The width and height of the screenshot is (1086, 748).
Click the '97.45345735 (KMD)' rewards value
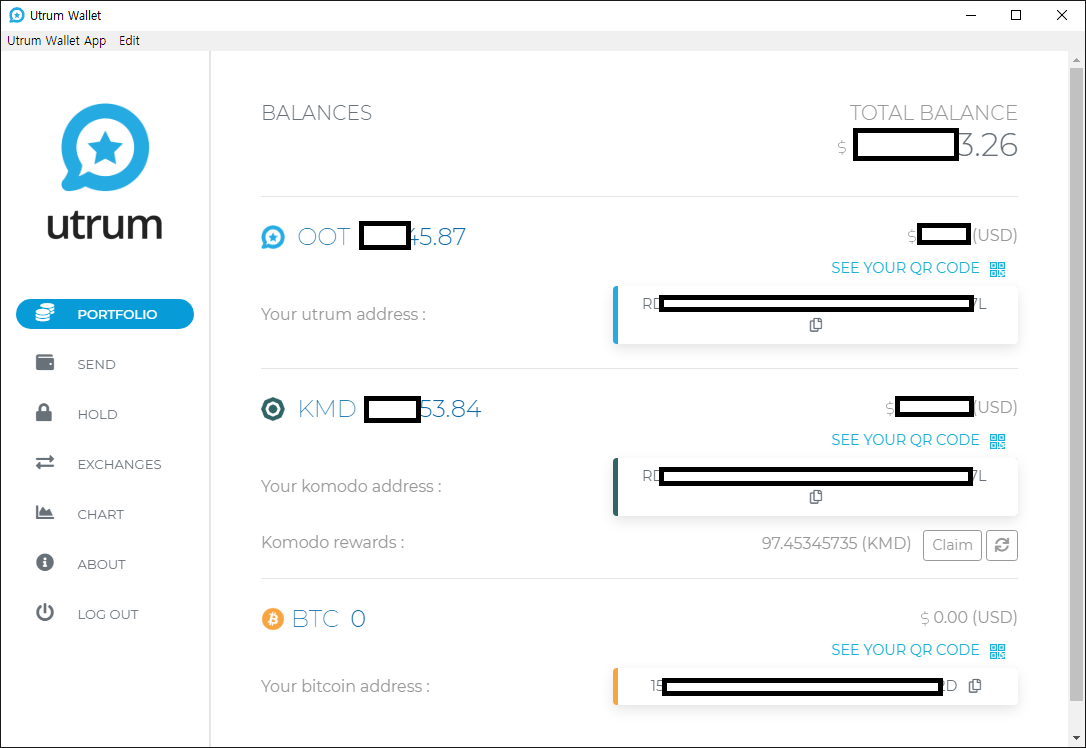pyautogui.click(x=837, y=543)
